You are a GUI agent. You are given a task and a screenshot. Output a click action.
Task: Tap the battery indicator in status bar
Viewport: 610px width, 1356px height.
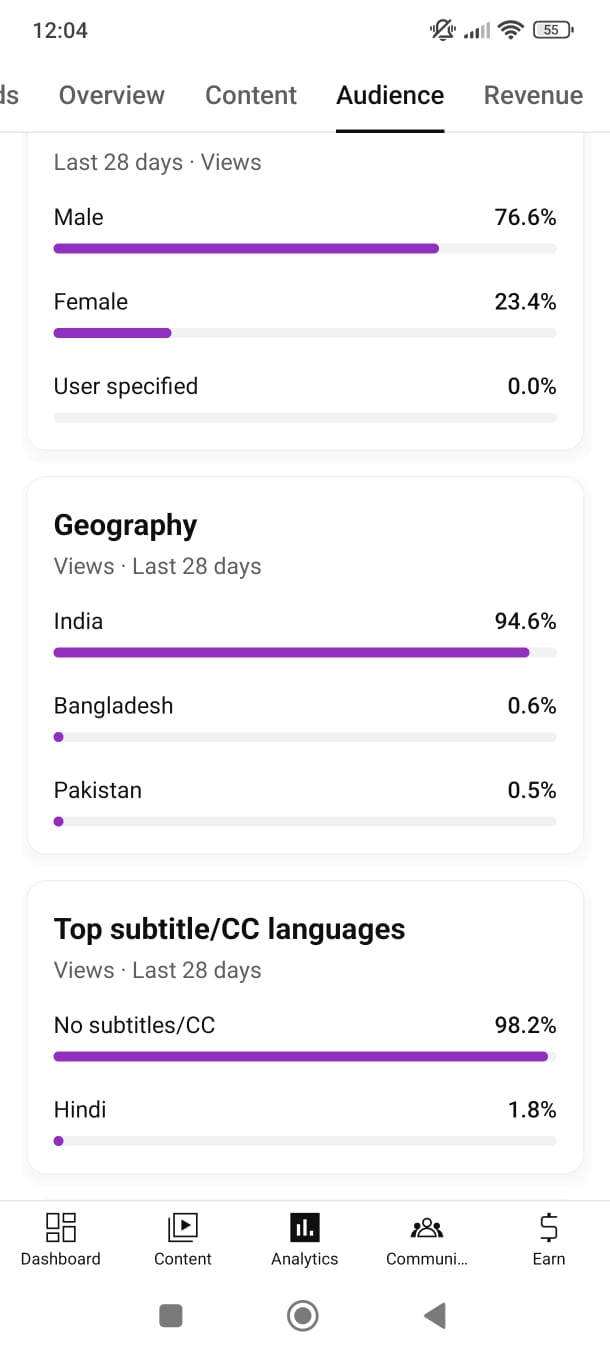coord(553,30)
